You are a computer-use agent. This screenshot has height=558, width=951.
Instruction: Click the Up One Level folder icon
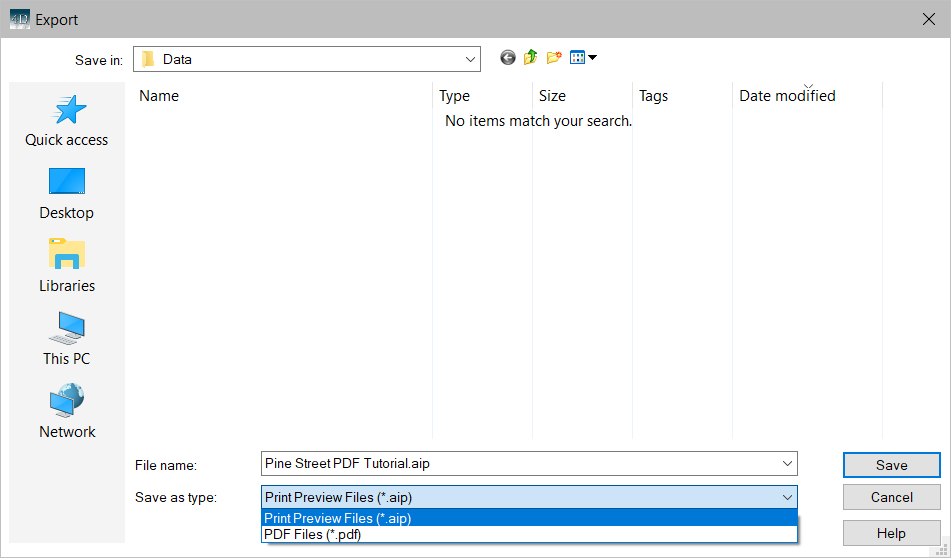pyautogui.click(x=531, y=58)
